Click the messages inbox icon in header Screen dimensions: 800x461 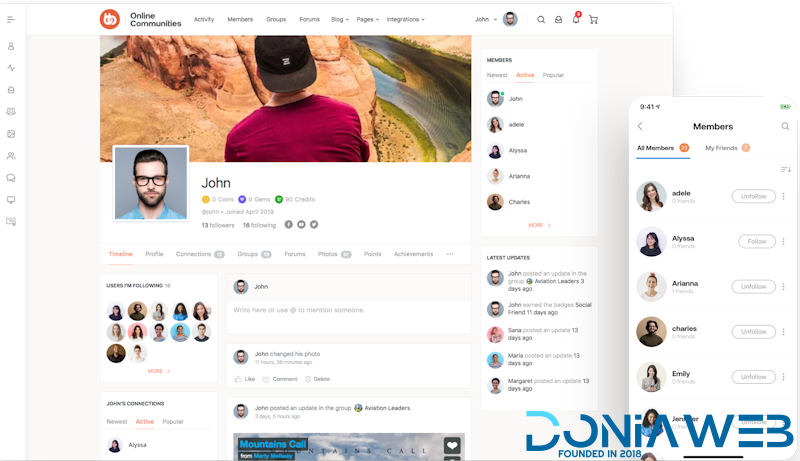[558, 19]
